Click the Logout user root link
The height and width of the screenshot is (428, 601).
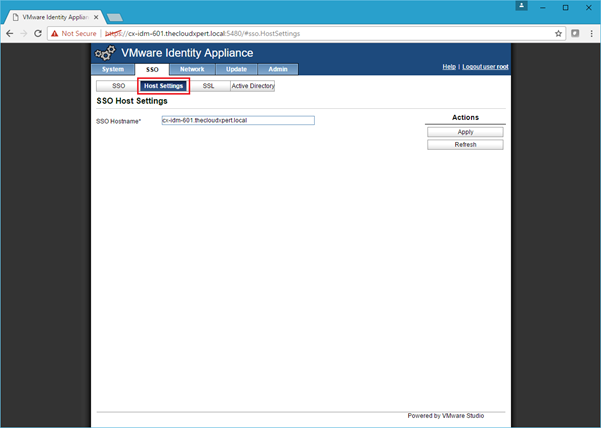point(485,66)
